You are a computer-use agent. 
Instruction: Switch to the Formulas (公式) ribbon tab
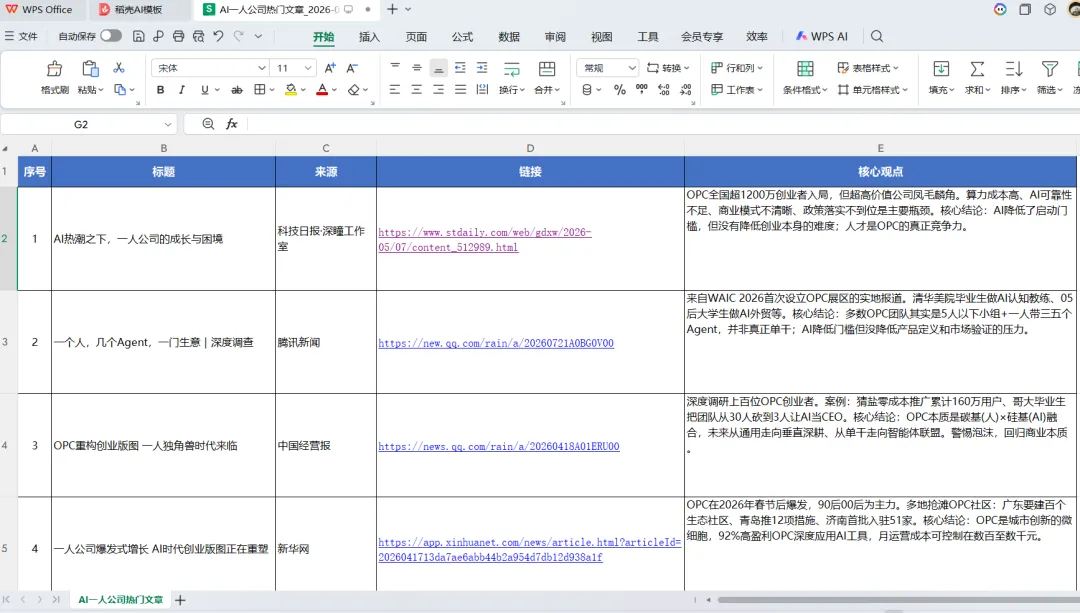tap(462, 37)
